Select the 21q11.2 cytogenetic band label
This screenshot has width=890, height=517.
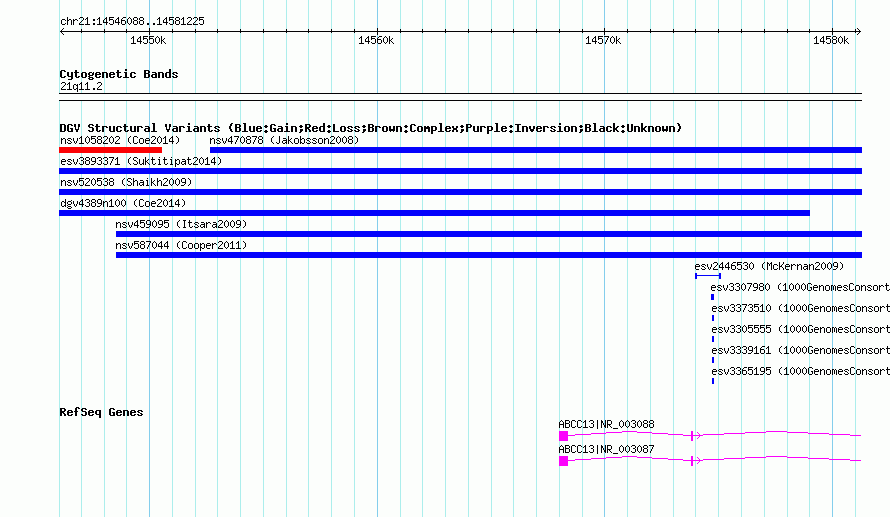pos(81,86)
